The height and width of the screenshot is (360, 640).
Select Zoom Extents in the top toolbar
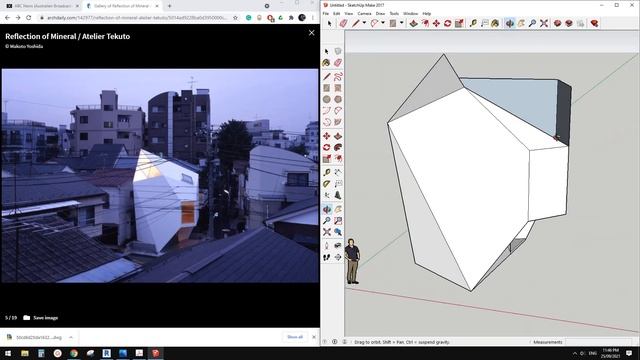click(544, 23)
